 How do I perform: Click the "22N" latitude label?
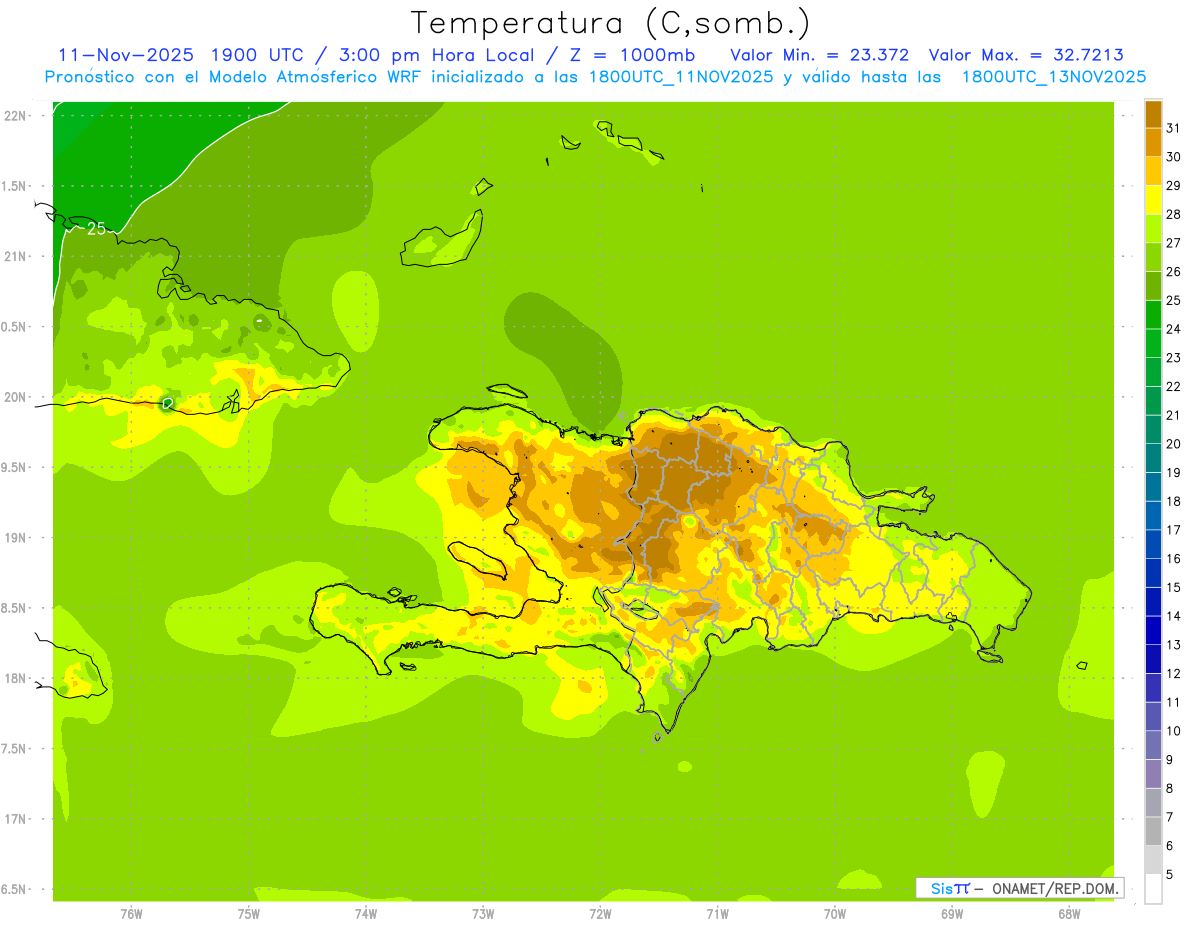click(15, 115)
